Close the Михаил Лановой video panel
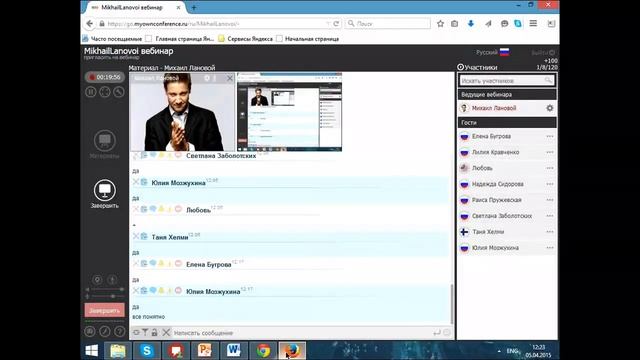 tap(230, 78)
